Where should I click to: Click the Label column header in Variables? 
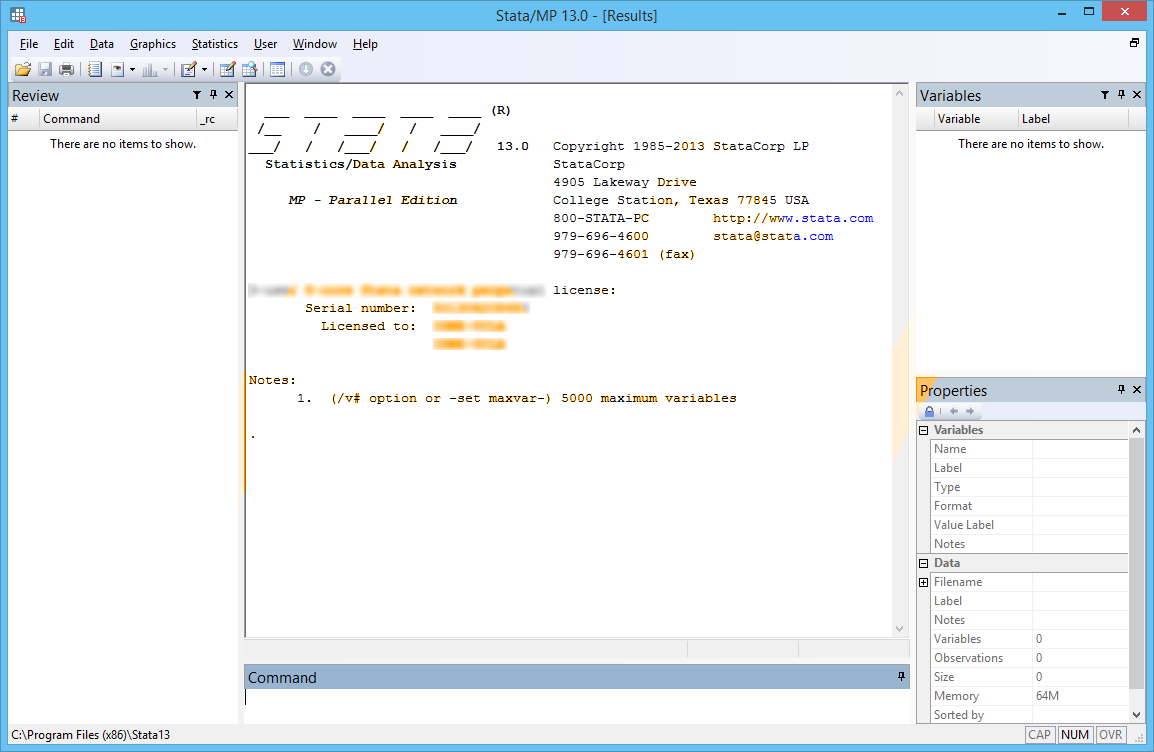point(1073,118)
